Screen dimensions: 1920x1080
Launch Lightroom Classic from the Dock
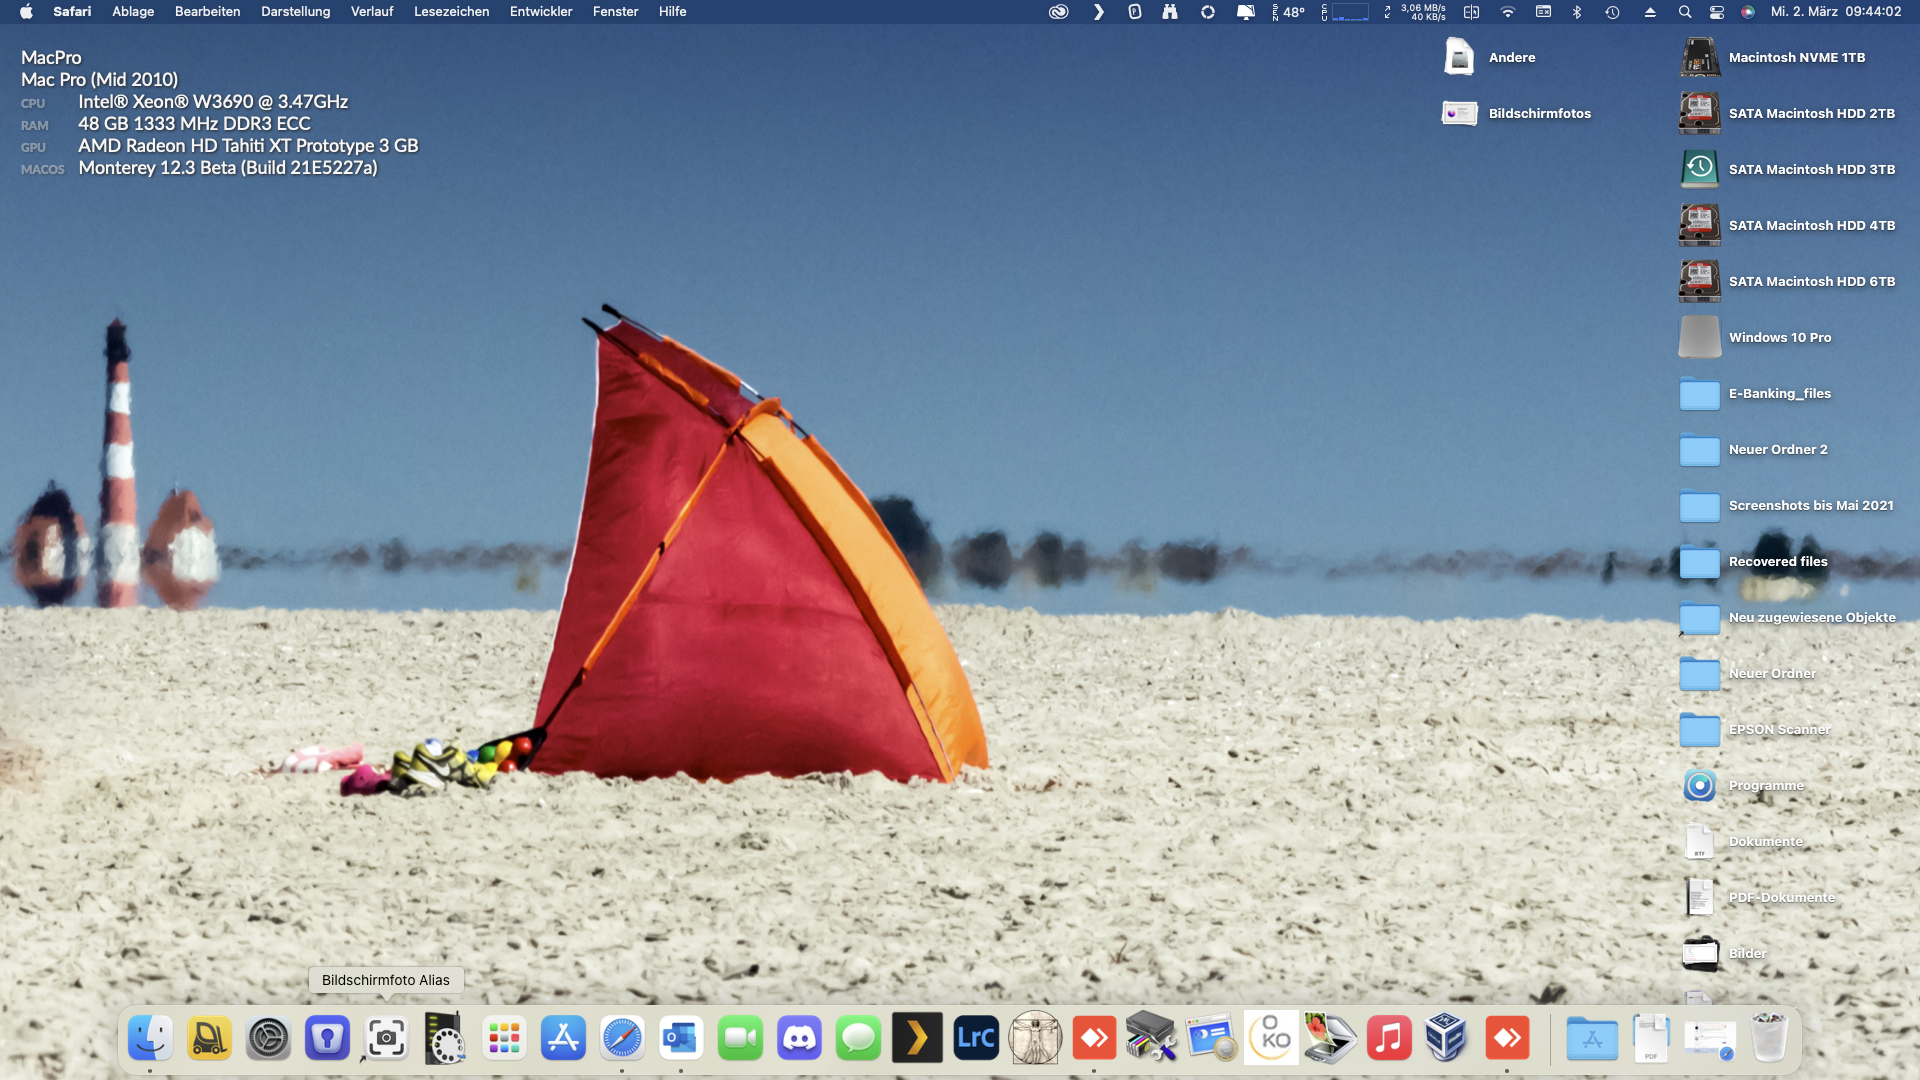coord(976,1039)
